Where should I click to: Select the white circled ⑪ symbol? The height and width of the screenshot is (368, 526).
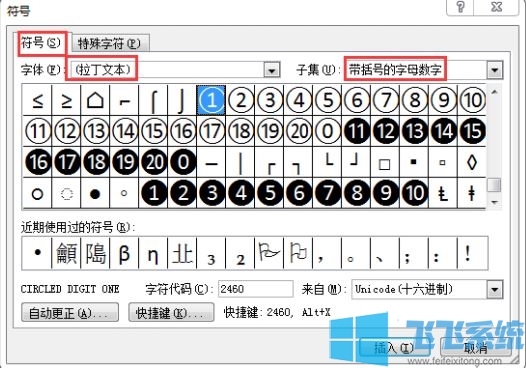click(37, 131)
